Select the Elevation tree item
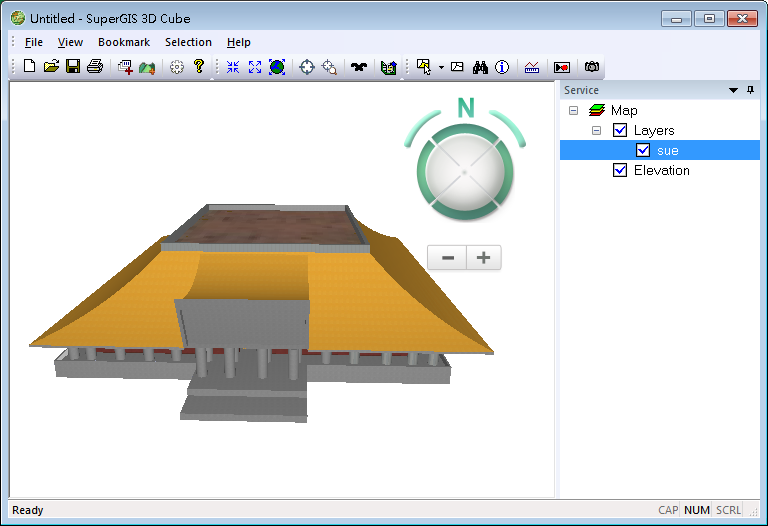Screen dimensions: 768x526 coord(662,170)
